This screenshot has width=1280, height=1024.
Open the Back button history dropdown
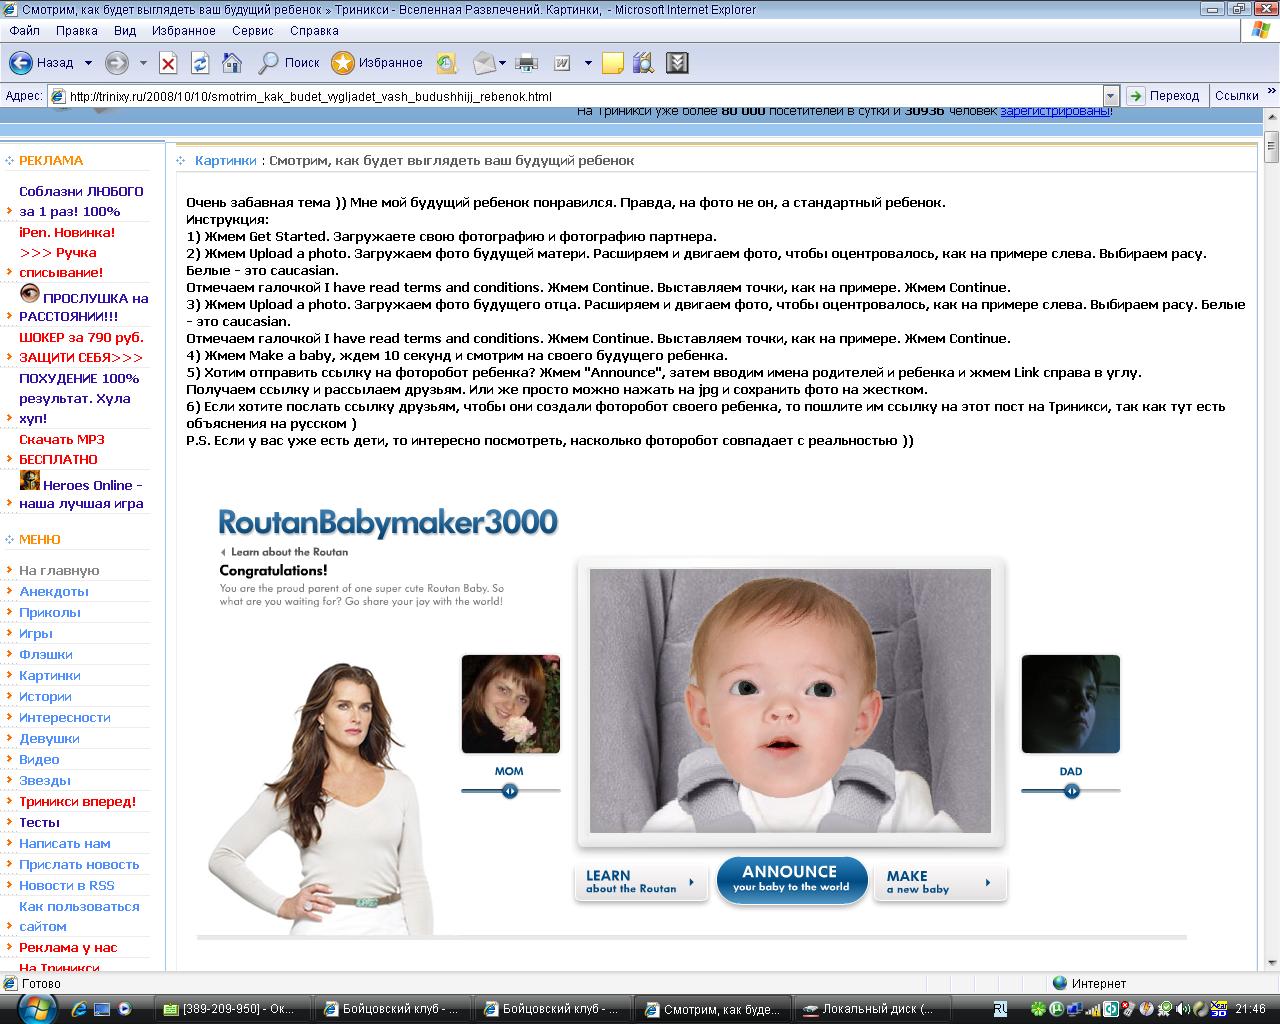pos(88,63)
